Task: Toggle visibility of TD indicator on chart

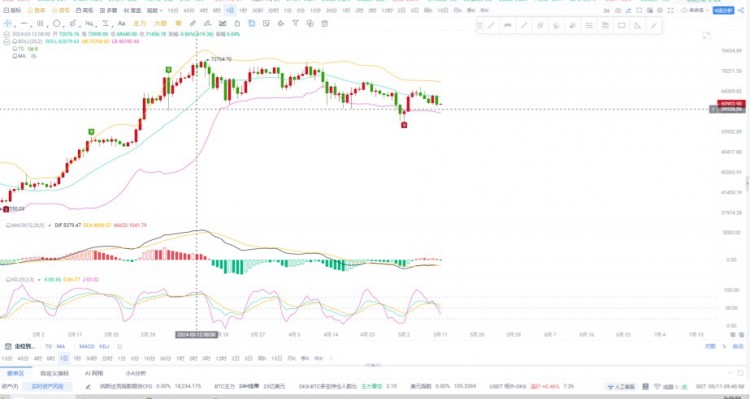Action: pyautogui.click(x=15, y=49)
